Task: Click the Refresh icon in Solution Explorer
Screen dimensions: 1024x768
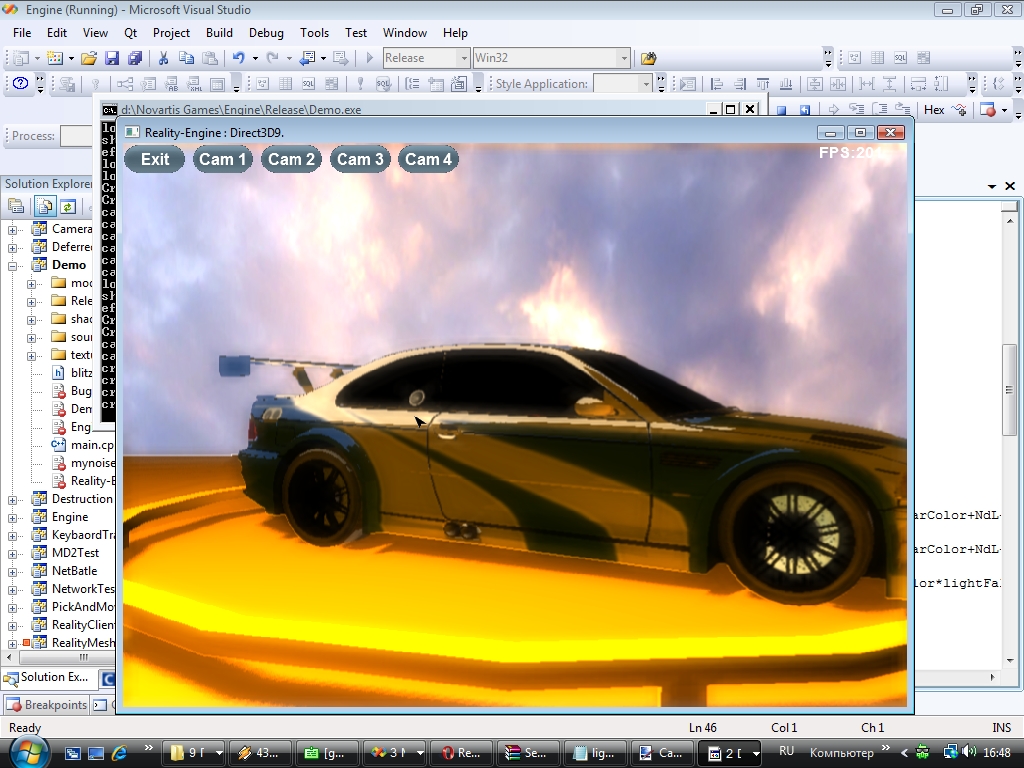Action: [x=67, y=207]
